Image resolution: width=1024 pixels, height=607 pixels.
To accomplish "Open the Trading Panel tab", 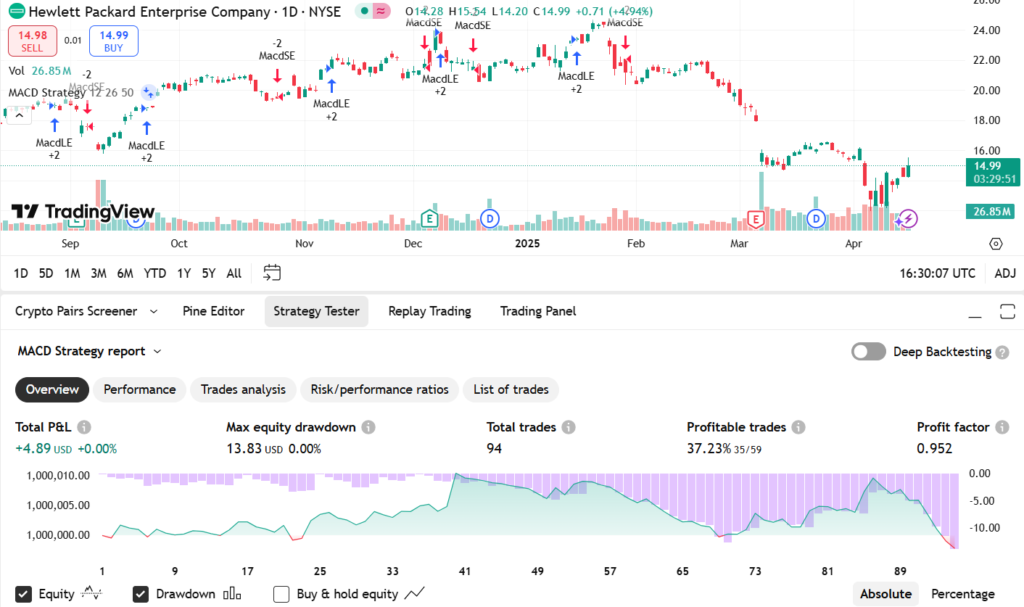I will point(538,311).
